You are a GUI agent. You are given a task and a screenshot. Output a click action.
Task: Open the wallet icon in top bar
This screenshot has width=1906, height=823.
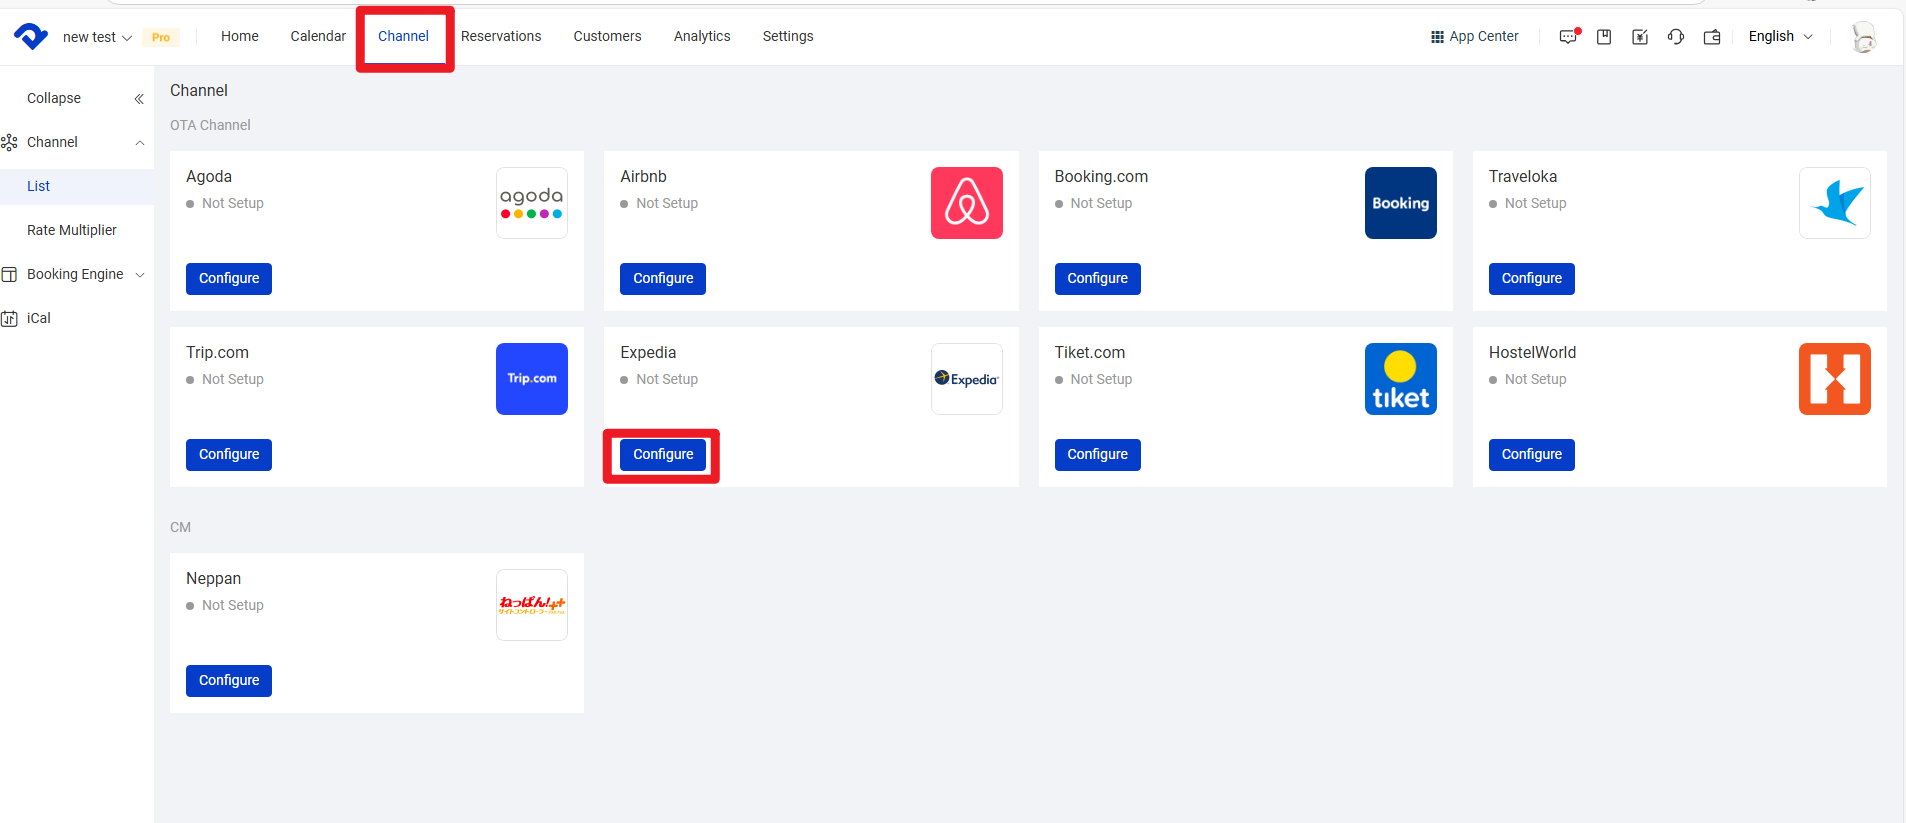1712,37
